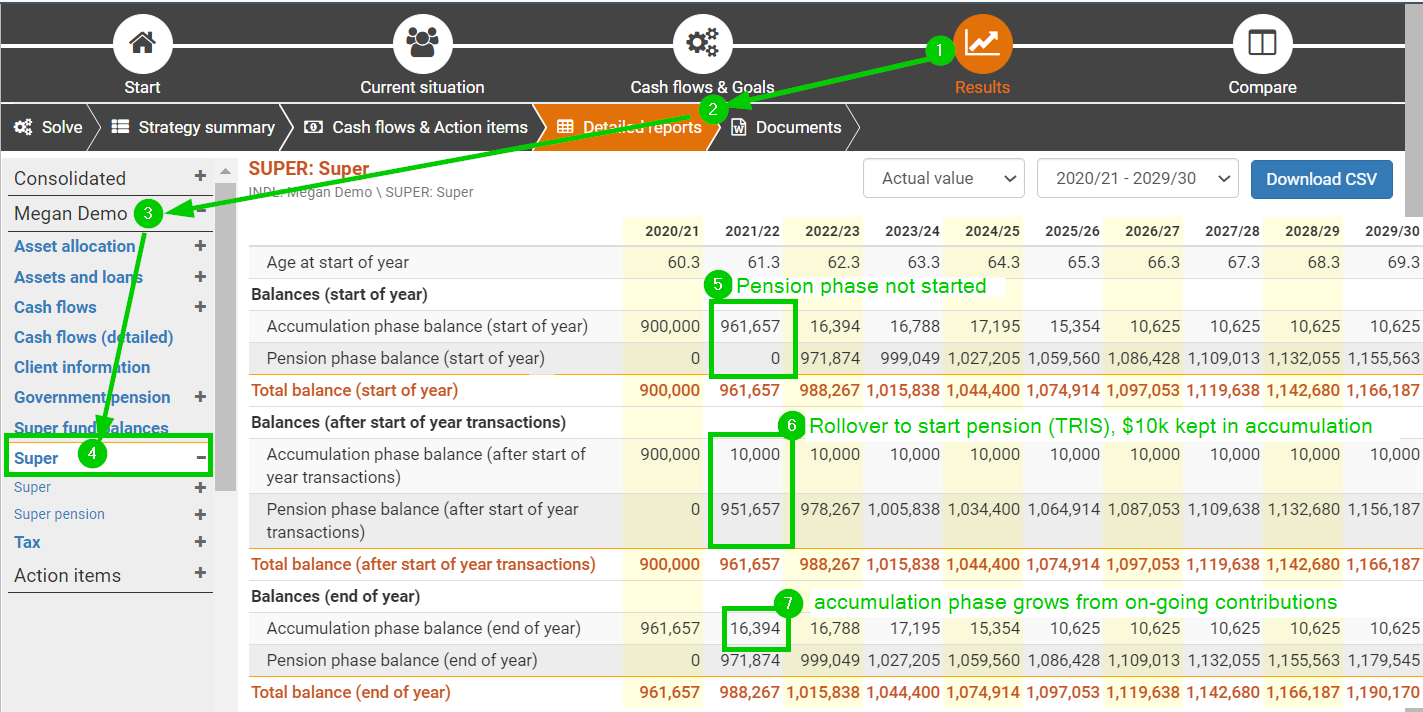Click the sidebar vertical scrollbar

point(225,330)
